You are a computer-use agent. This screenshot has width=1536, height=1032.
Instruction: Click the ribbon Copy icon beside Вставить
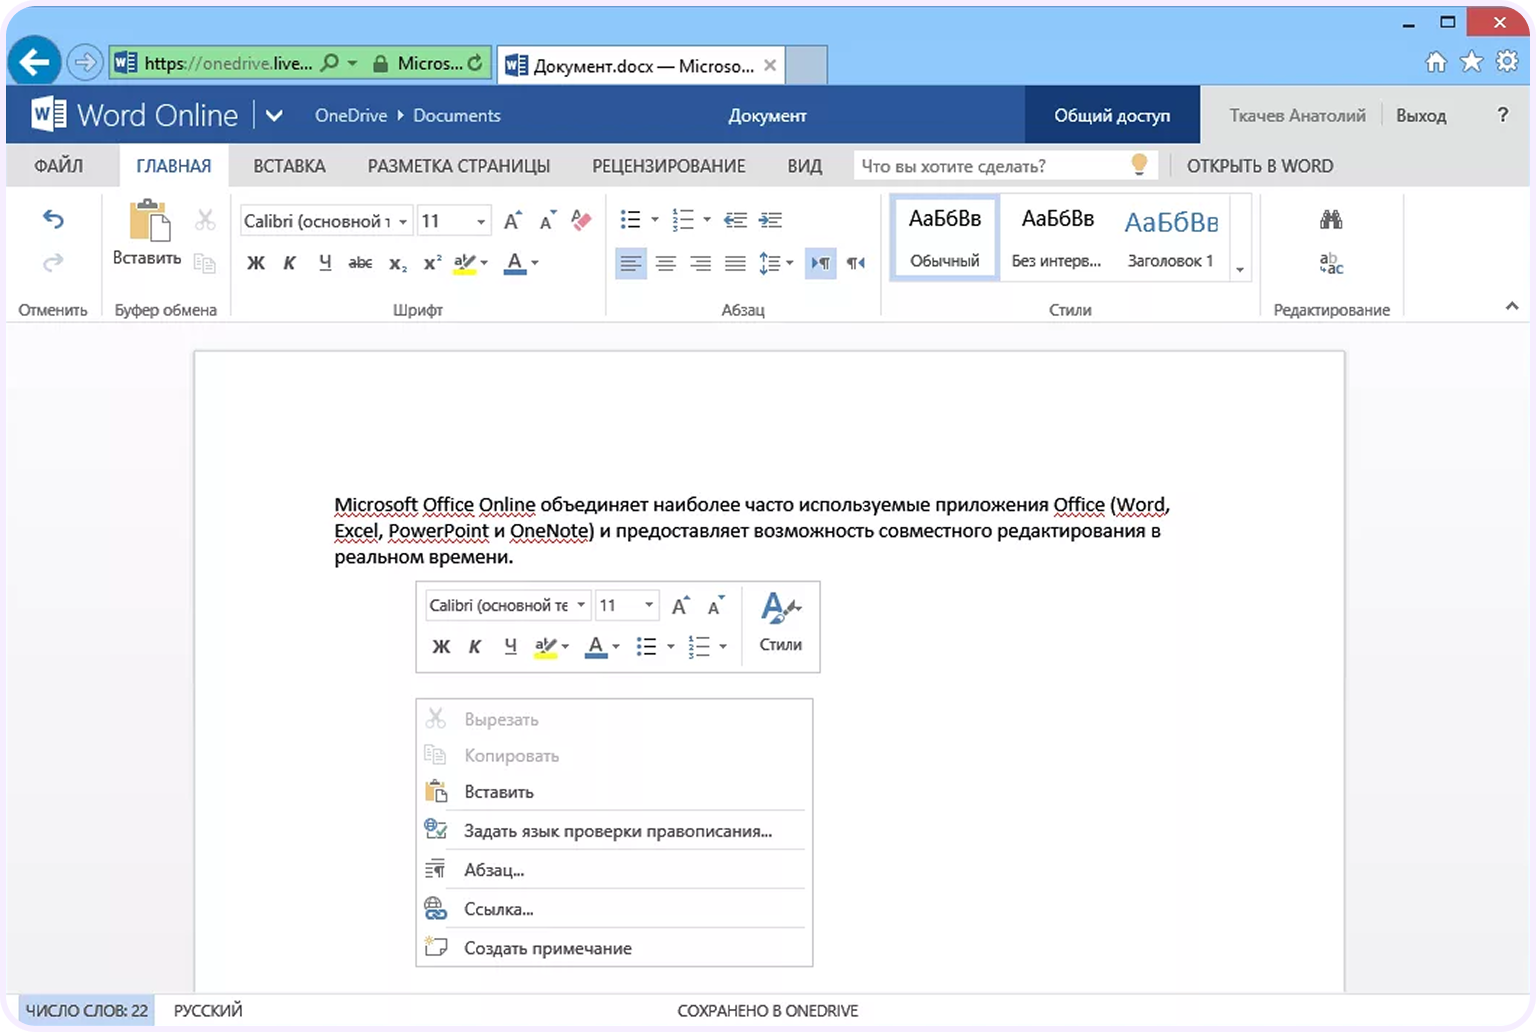(205, 263)
